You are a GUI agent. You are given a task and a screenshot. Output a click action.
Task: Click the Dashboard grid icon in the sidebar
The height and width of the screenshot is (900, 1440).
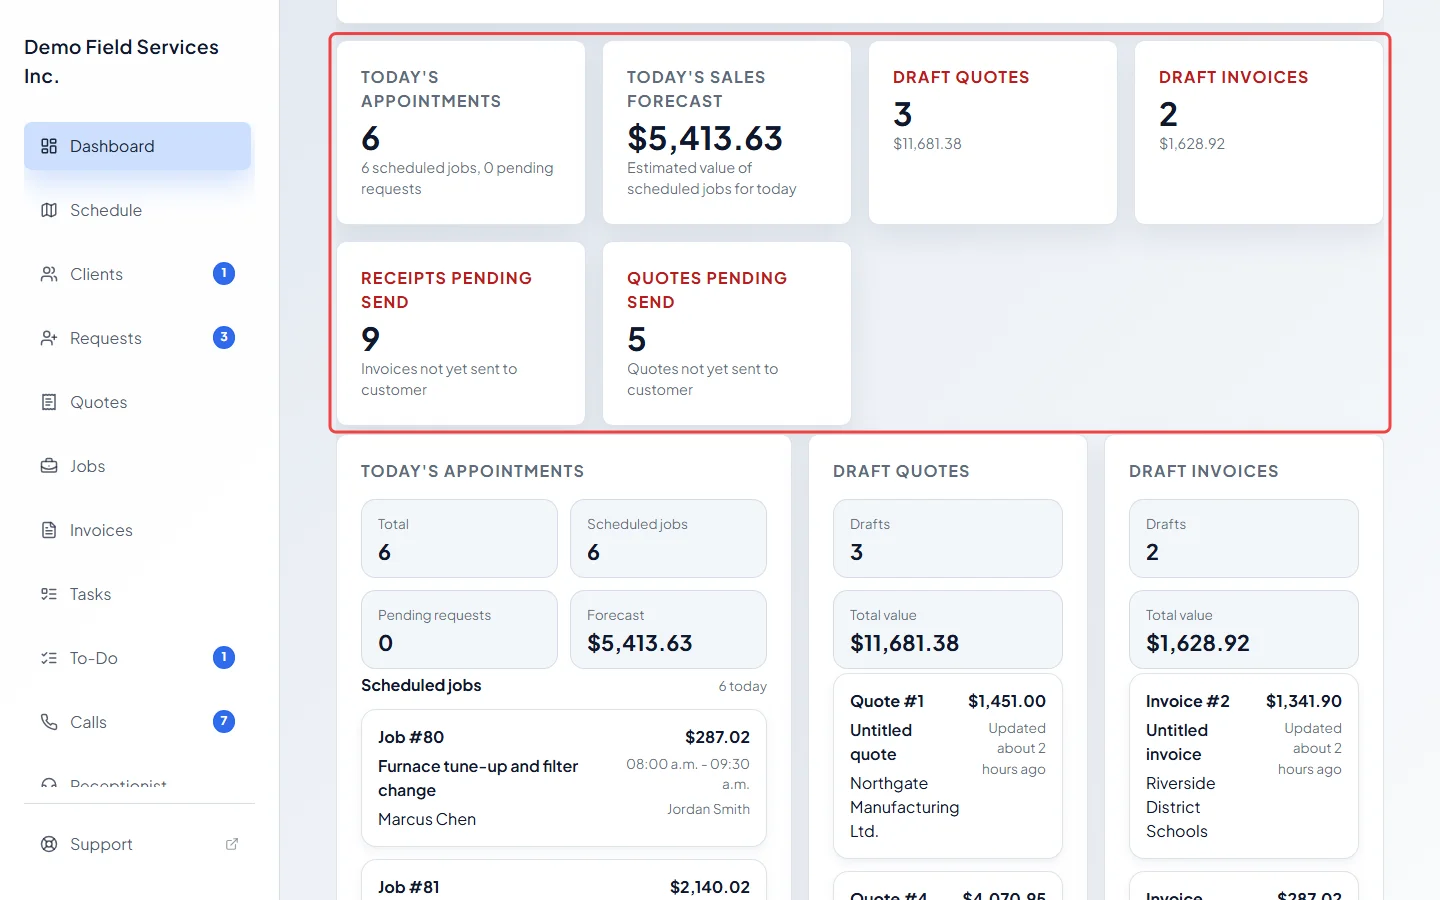[x=49, y=146]
